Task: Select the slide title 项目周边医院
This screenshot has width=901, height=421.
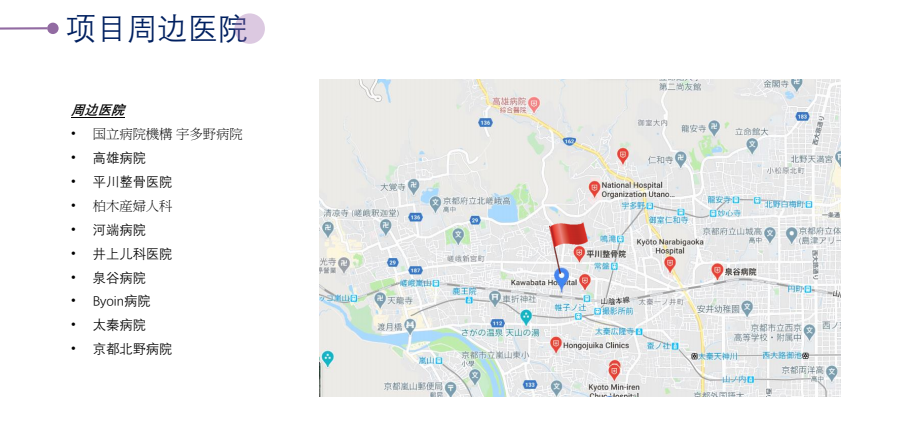Action: coord(157,29)
